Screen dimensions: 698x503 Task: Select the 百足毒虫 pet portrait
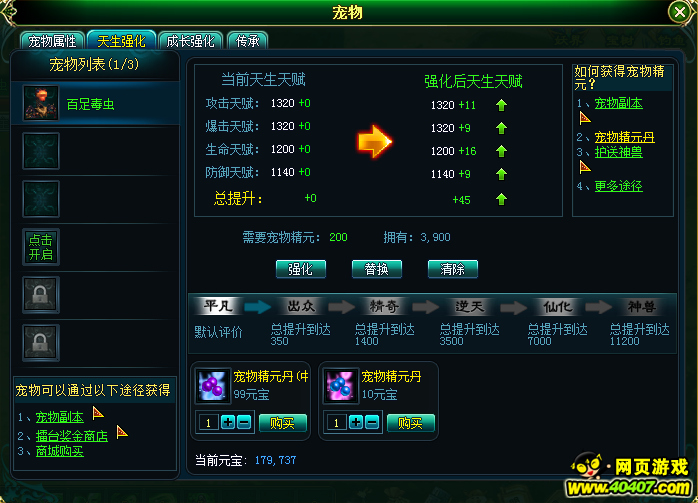tap(41, 103)
